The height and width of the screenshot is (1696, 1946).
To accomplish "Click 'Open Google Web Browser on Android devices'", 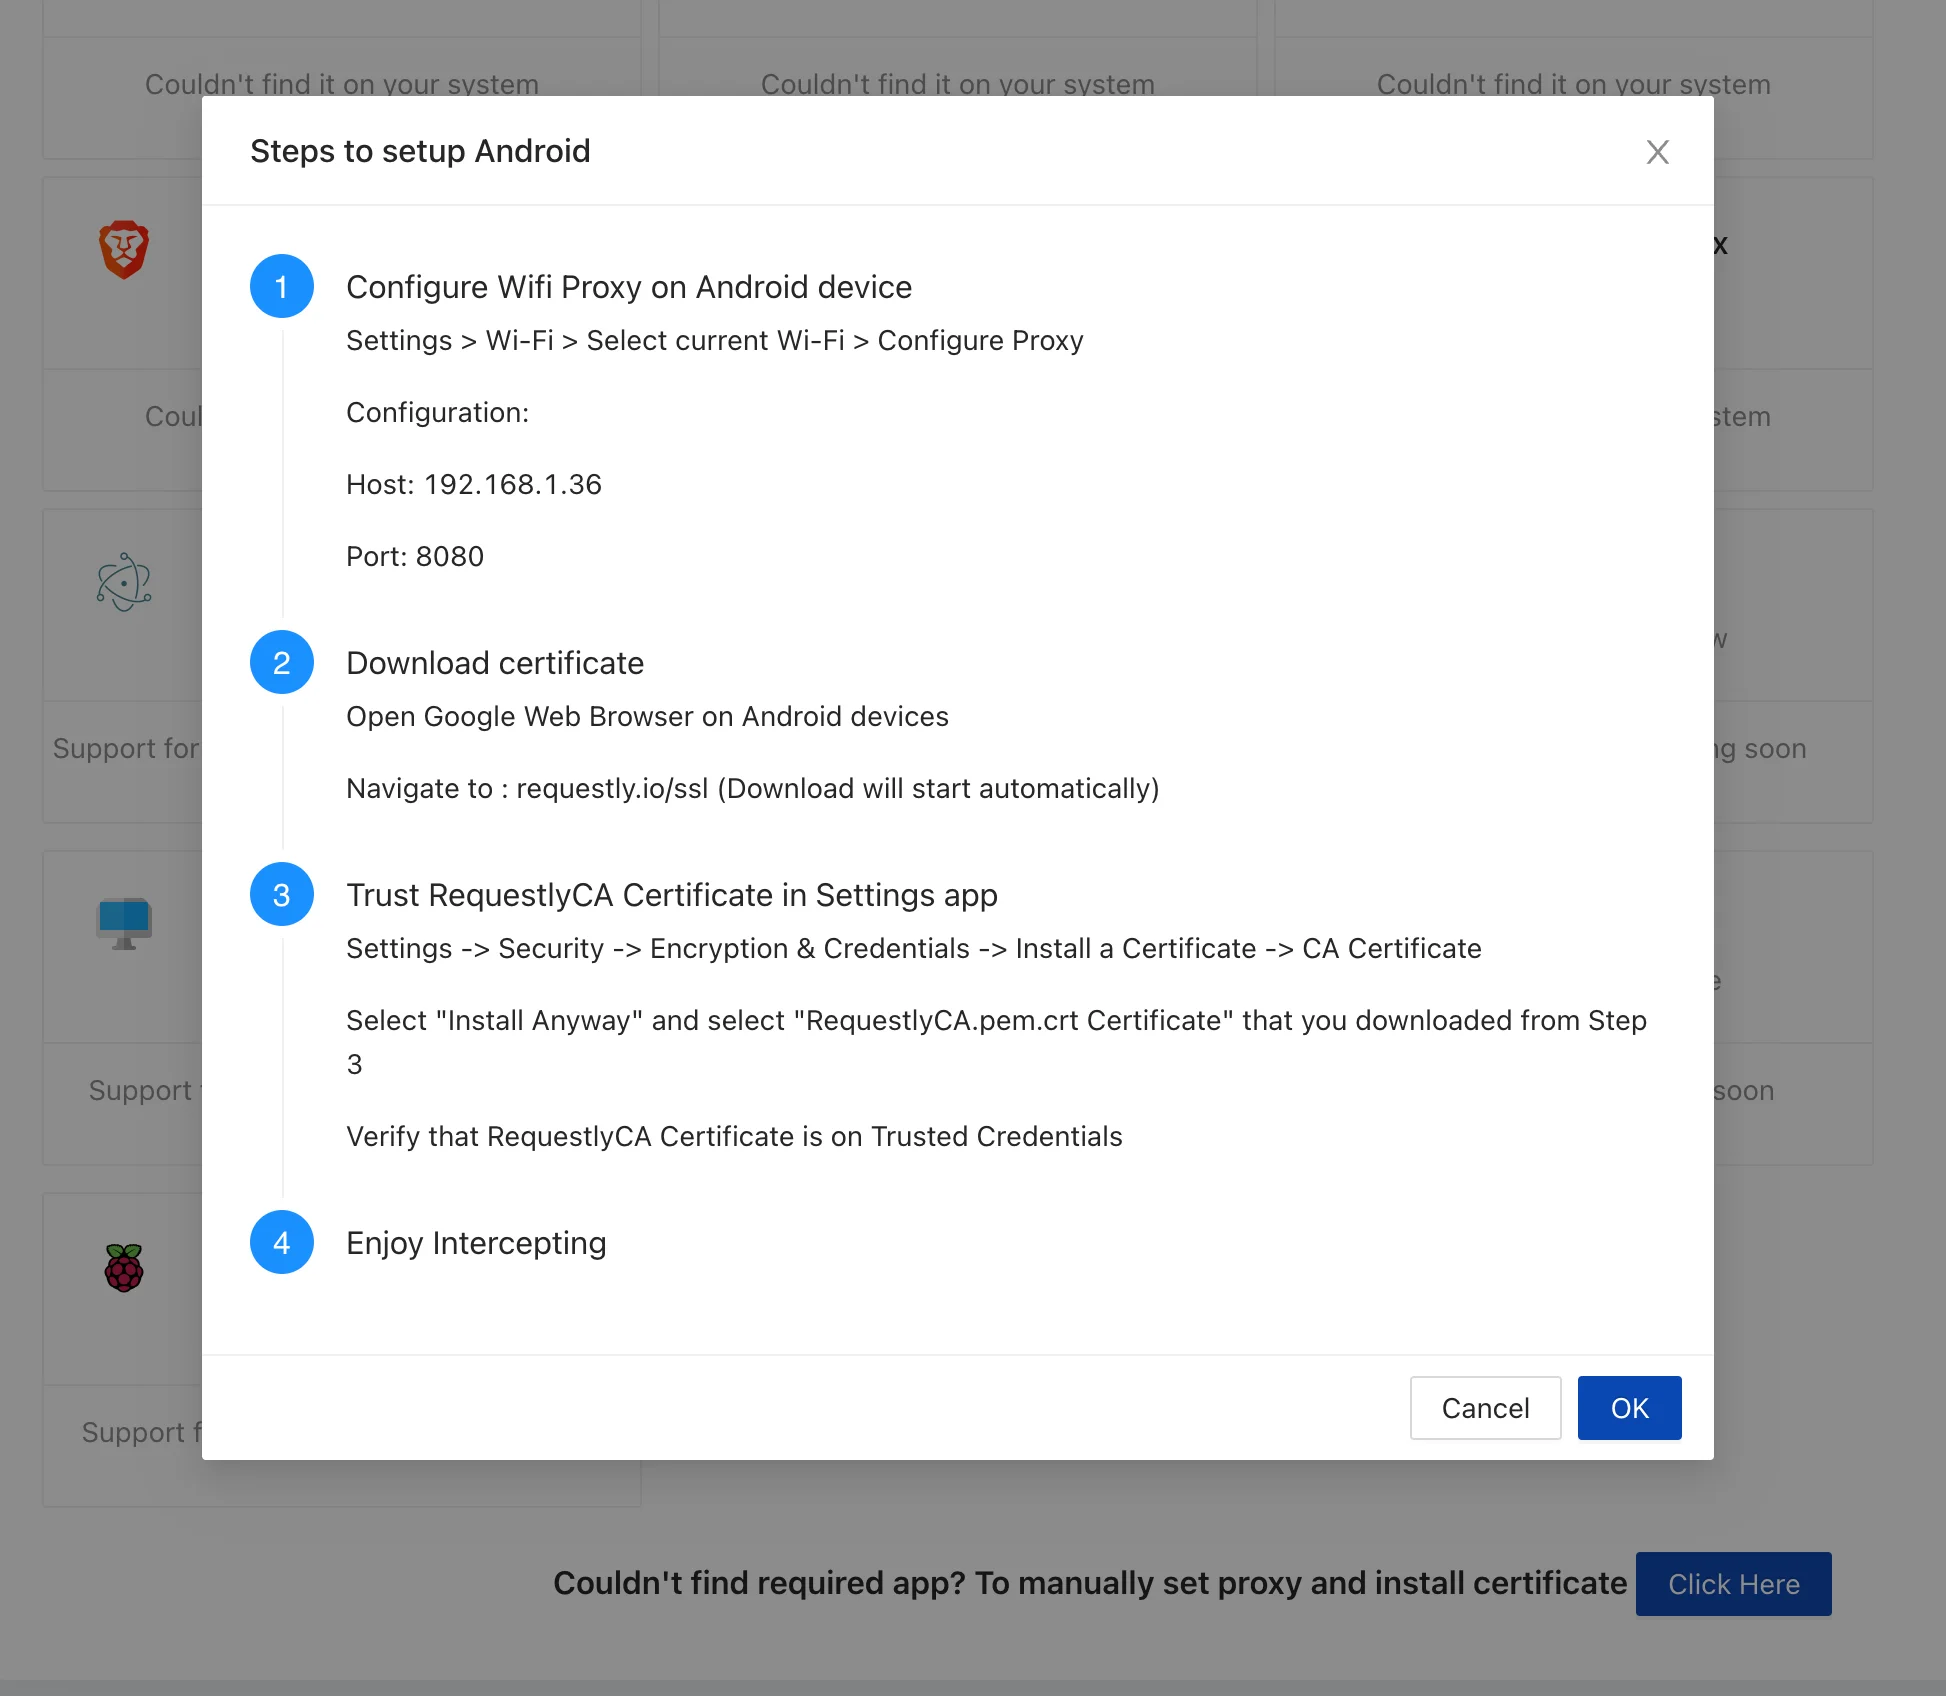I will tap(647, 717).
